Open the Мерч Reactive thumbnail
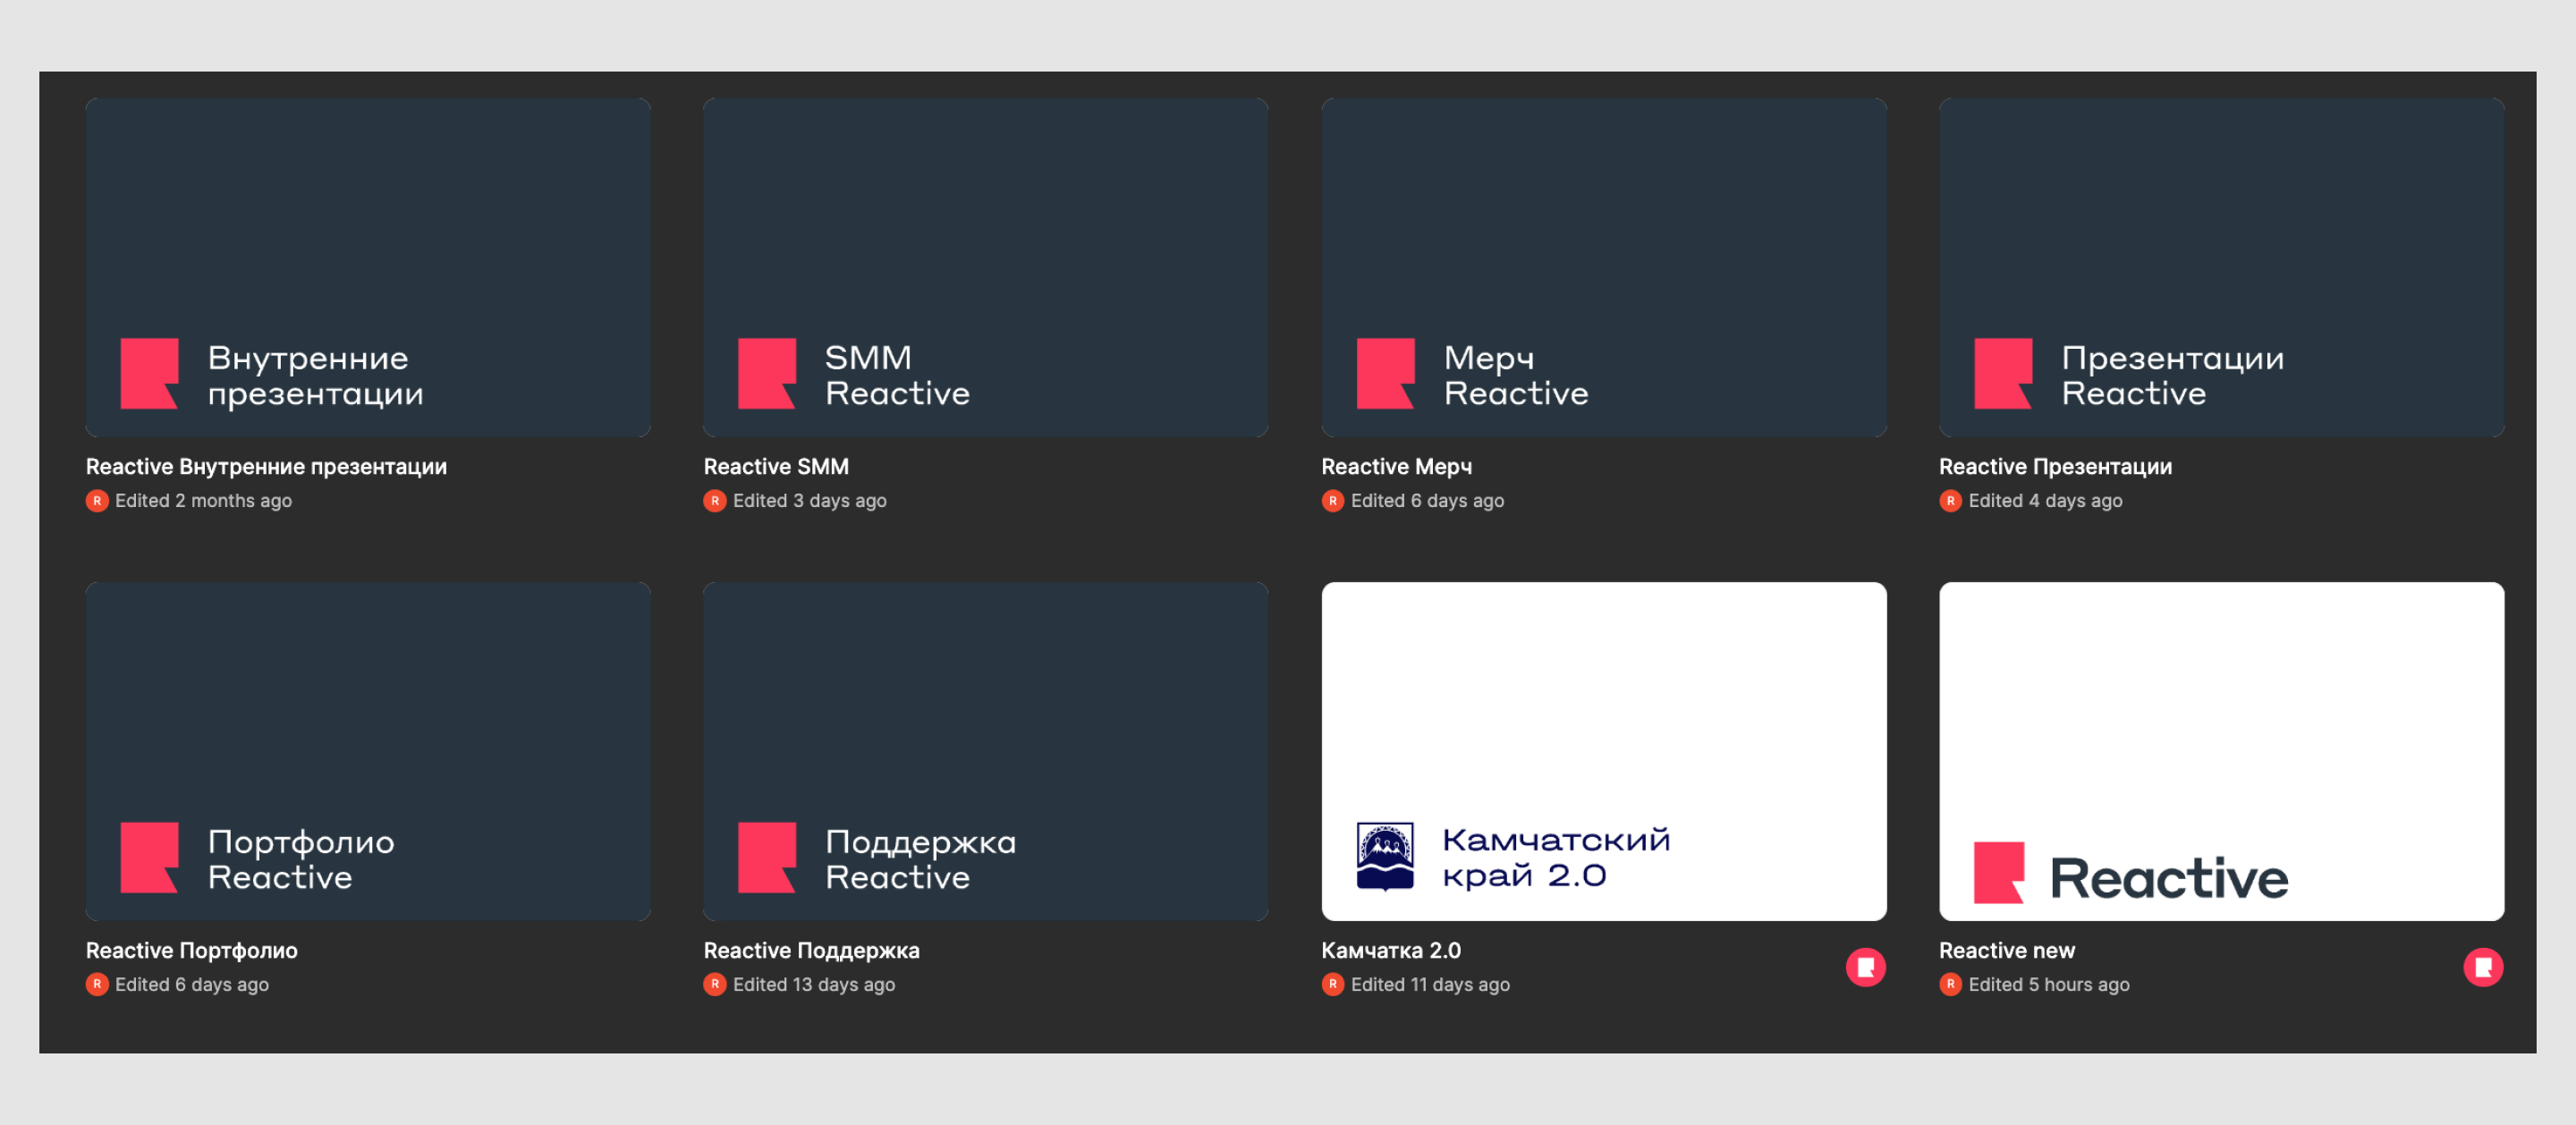This screenshot has height=1125, width=2576. pyautogui.click(x=1603, y=267)
